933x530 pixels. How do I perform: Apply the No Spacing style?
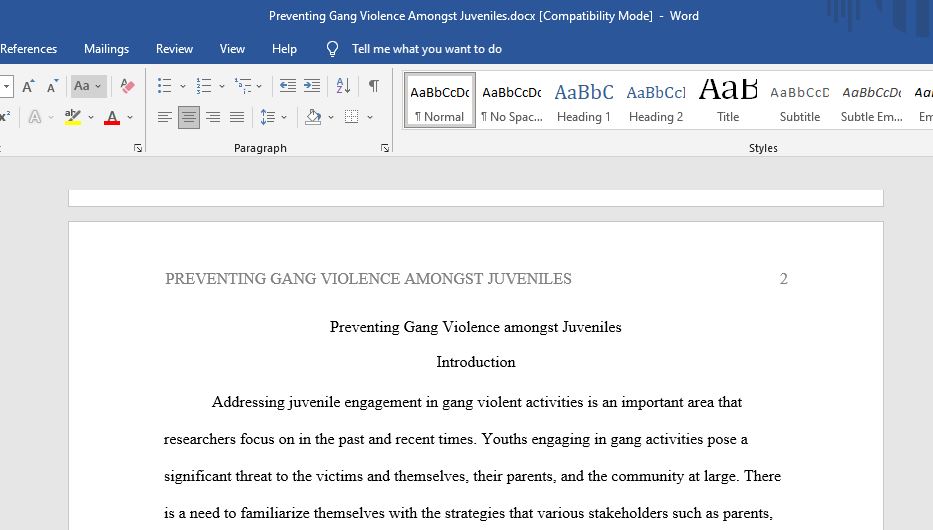[x=512, y=101]
